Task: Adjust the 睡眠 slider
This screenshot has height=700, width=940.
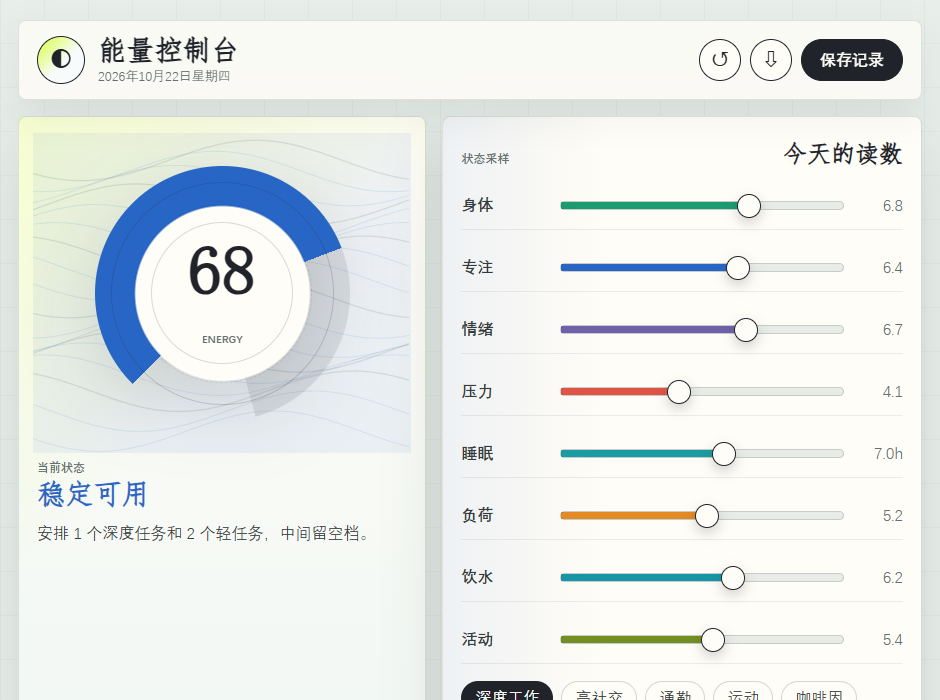Action: coord(702,454)
